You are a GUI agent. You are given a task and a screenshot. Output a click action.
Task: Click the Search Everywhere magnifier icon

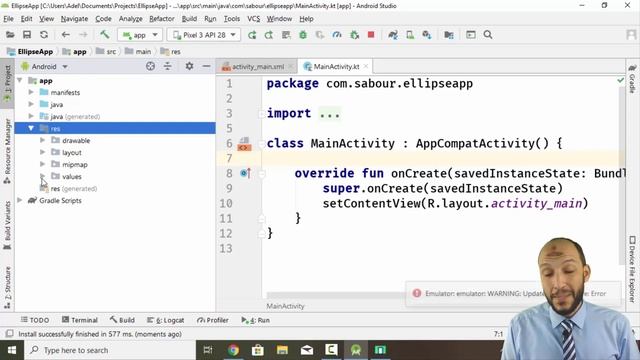pos(488,35)
